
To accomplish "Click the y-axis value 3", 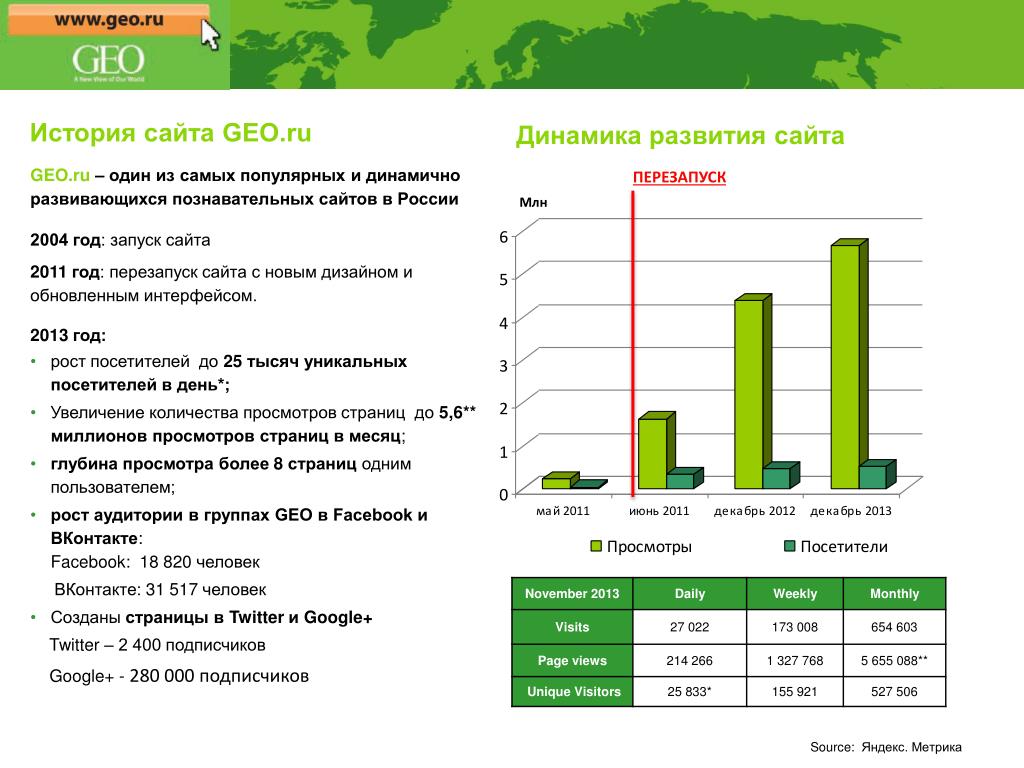I will (504, 366).
